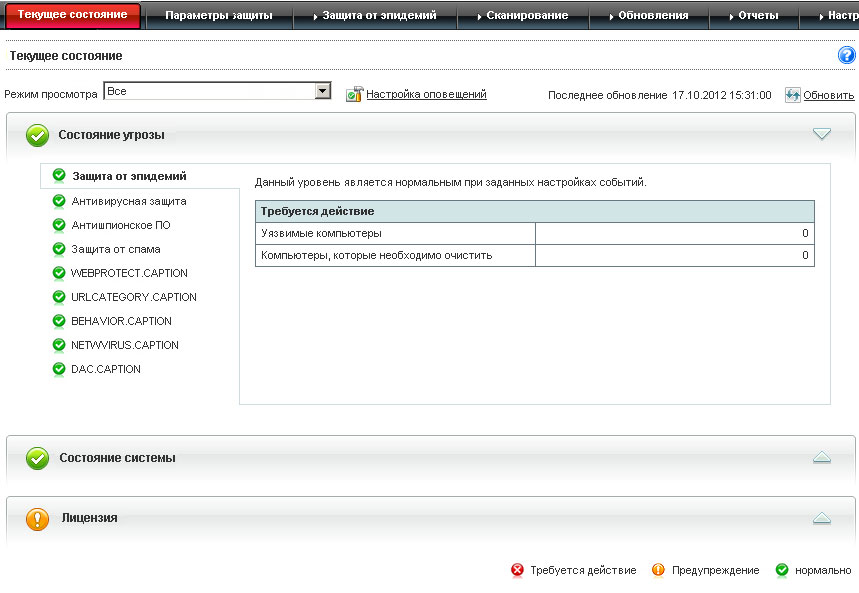Image resolution: width=859 pixels, height=593 pixels.
Task: Expand the Лицензия section arrow
Action: 822,518
